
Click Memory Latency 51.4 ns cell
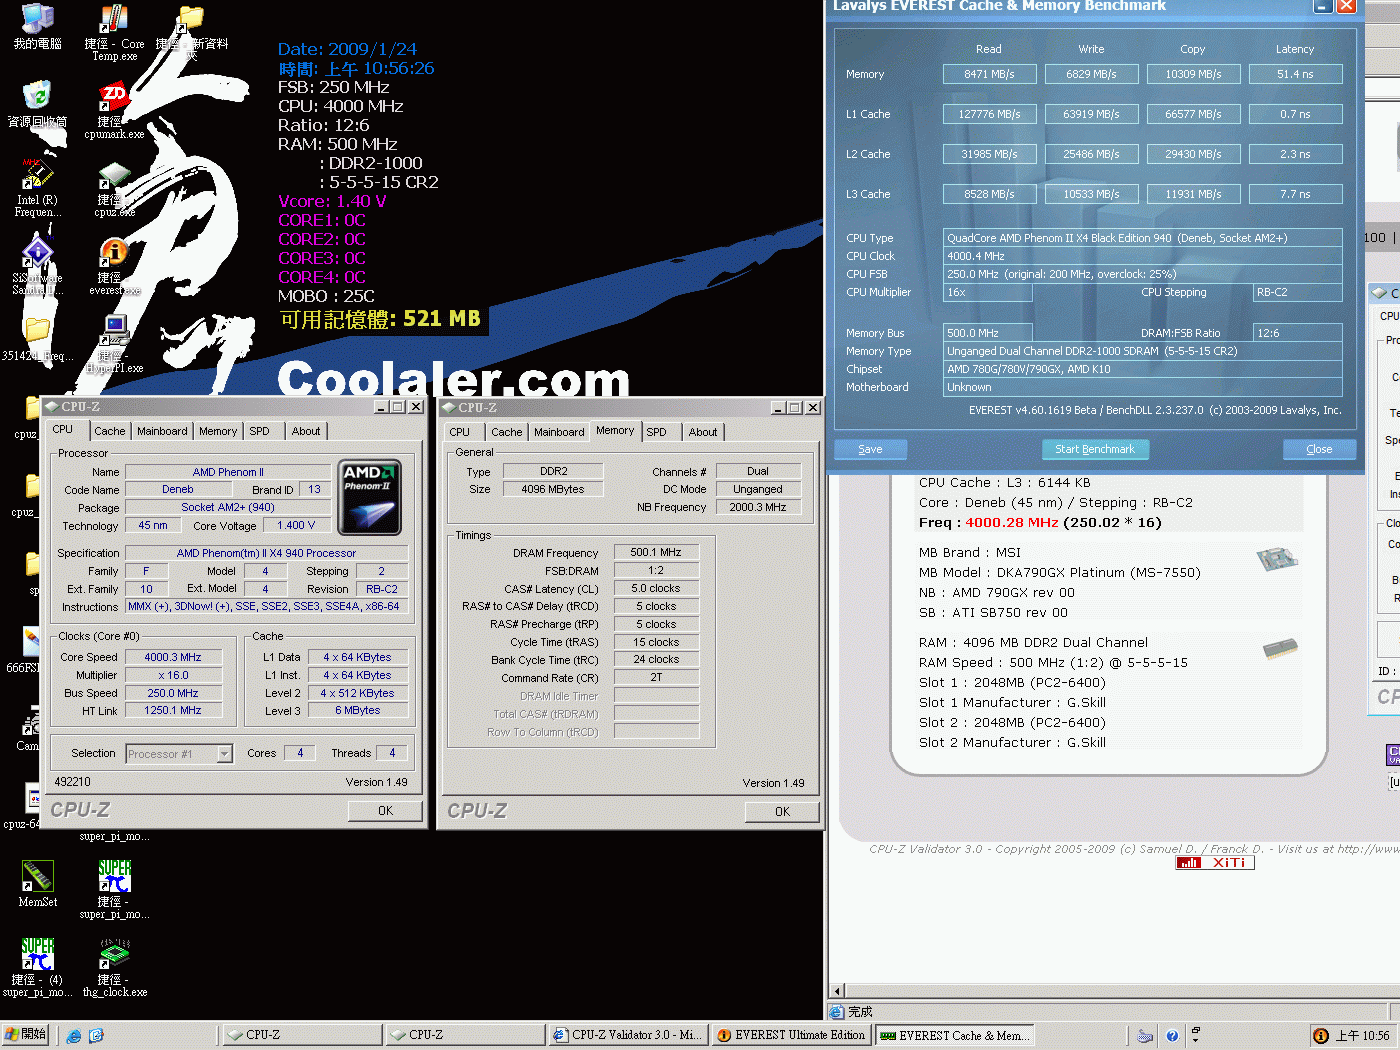coord(1295,74)
